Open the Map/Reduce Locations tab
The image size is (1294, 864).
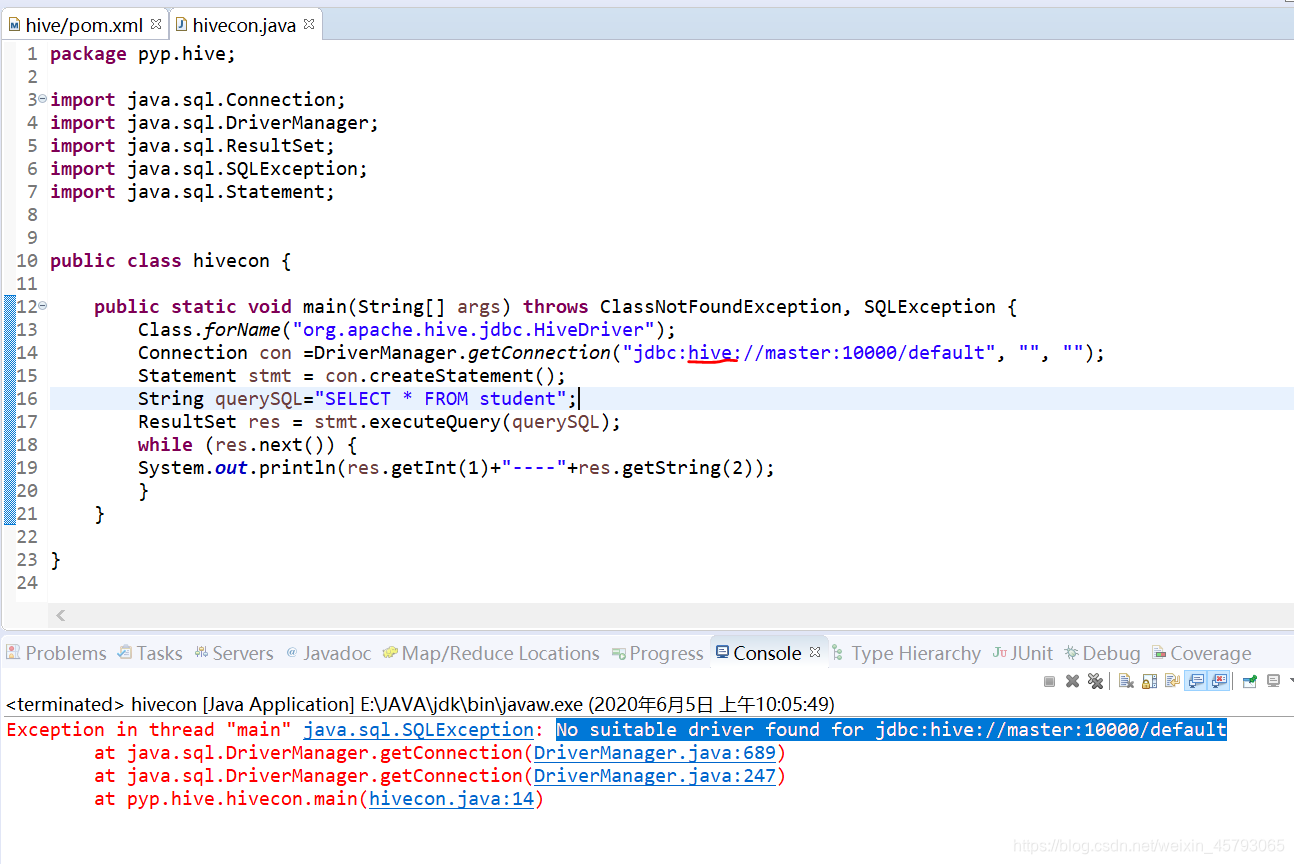click(491, 653)
